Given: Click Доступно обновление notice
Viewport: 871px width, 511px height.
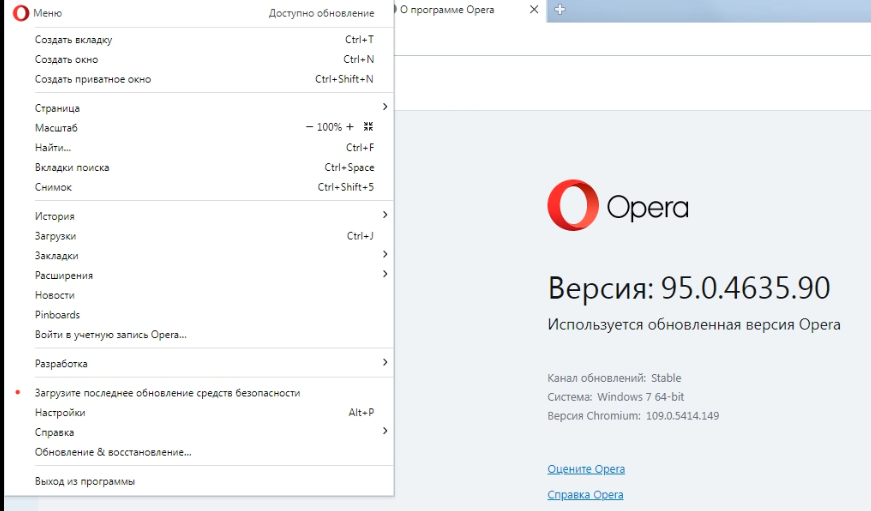Looking at the screenshot, I should coord(322,13).
